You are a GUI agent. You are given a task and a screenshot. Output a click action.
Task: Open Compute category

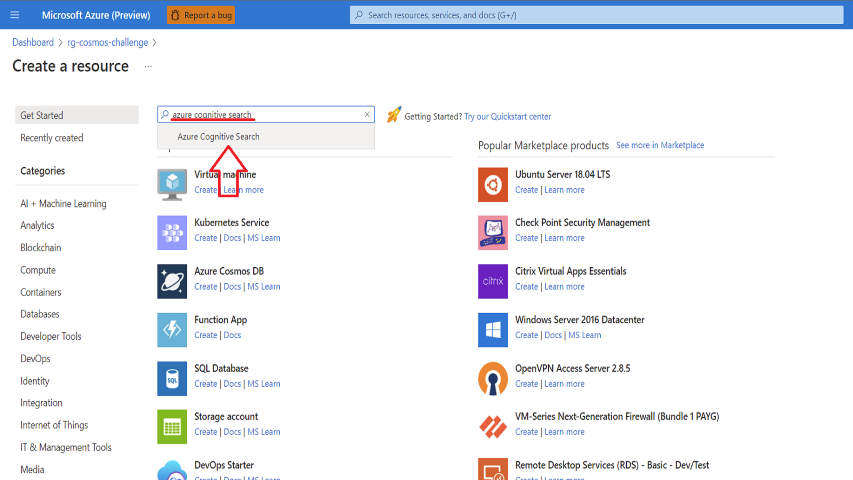coord(38,270)
